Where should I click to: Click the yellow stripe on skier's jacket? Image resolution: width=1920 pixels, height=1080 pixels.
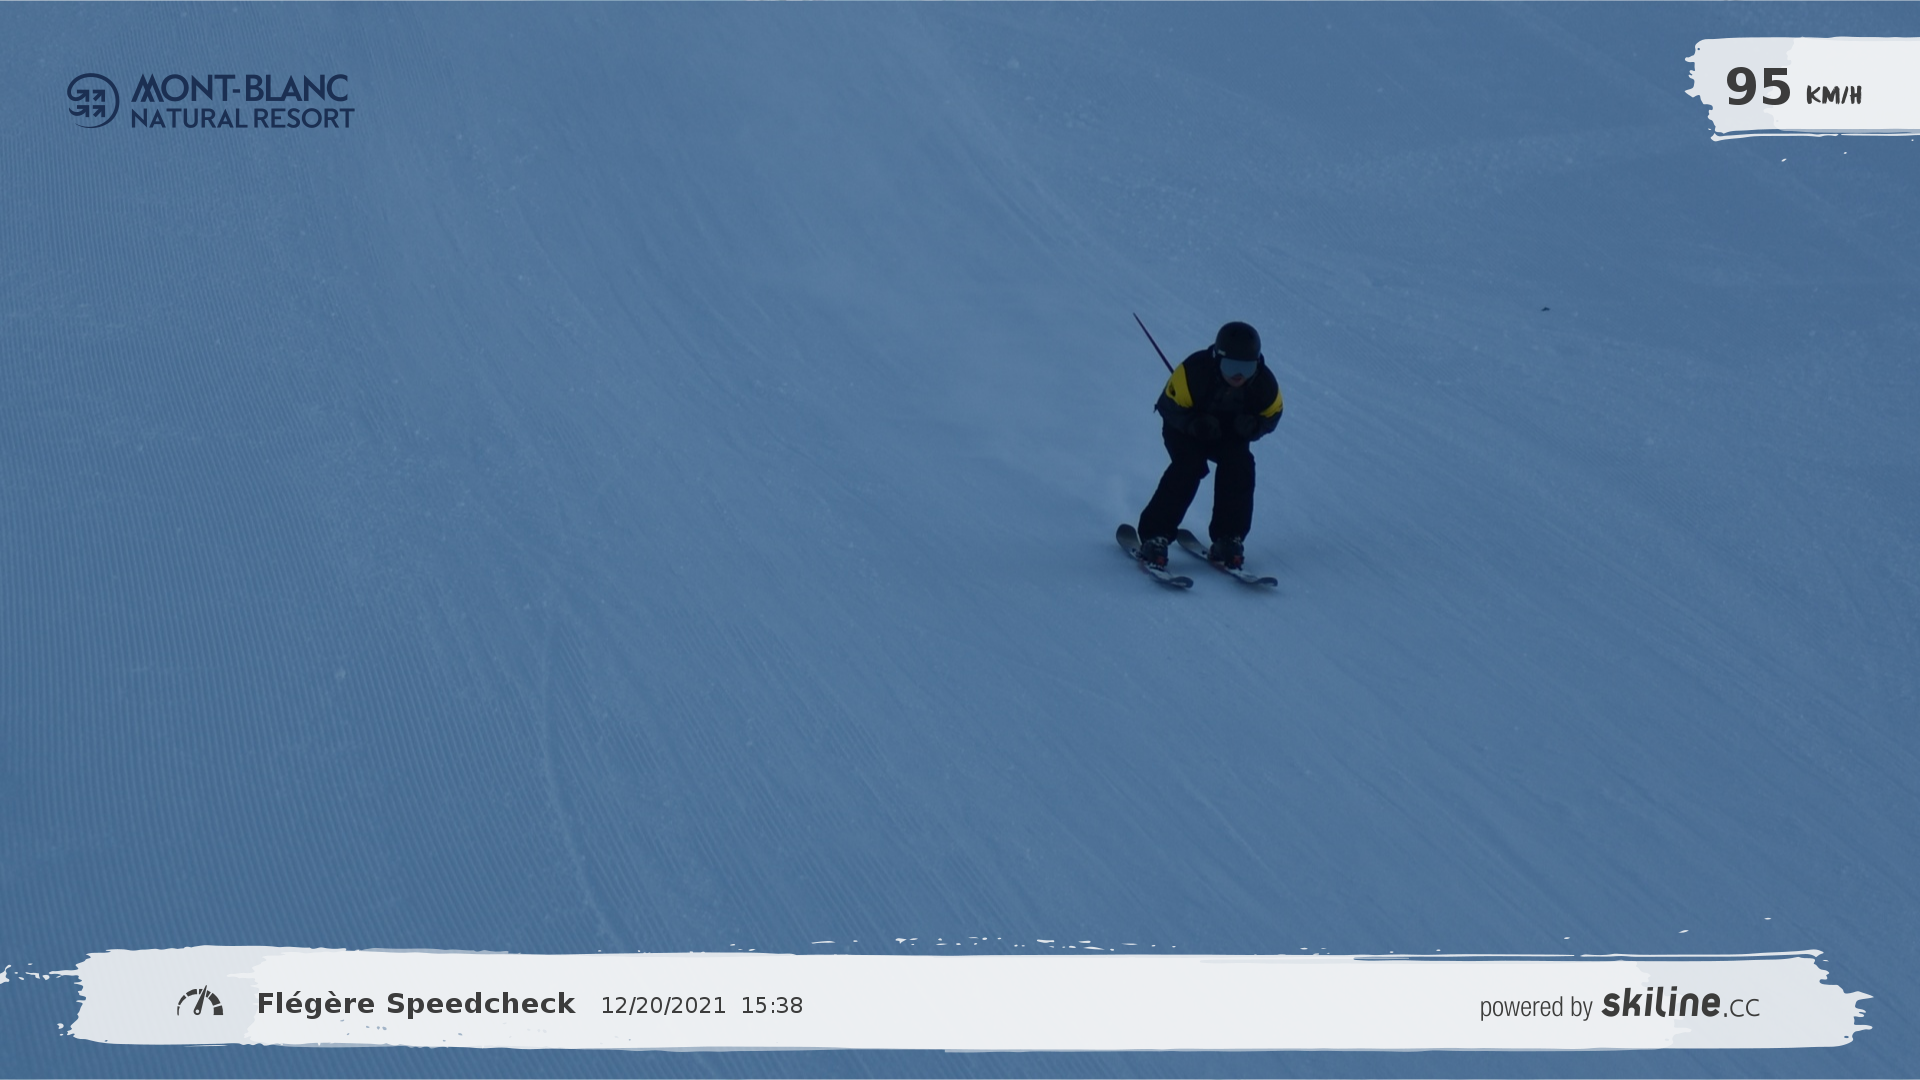pyautogui.click(x=1181, y=387)
